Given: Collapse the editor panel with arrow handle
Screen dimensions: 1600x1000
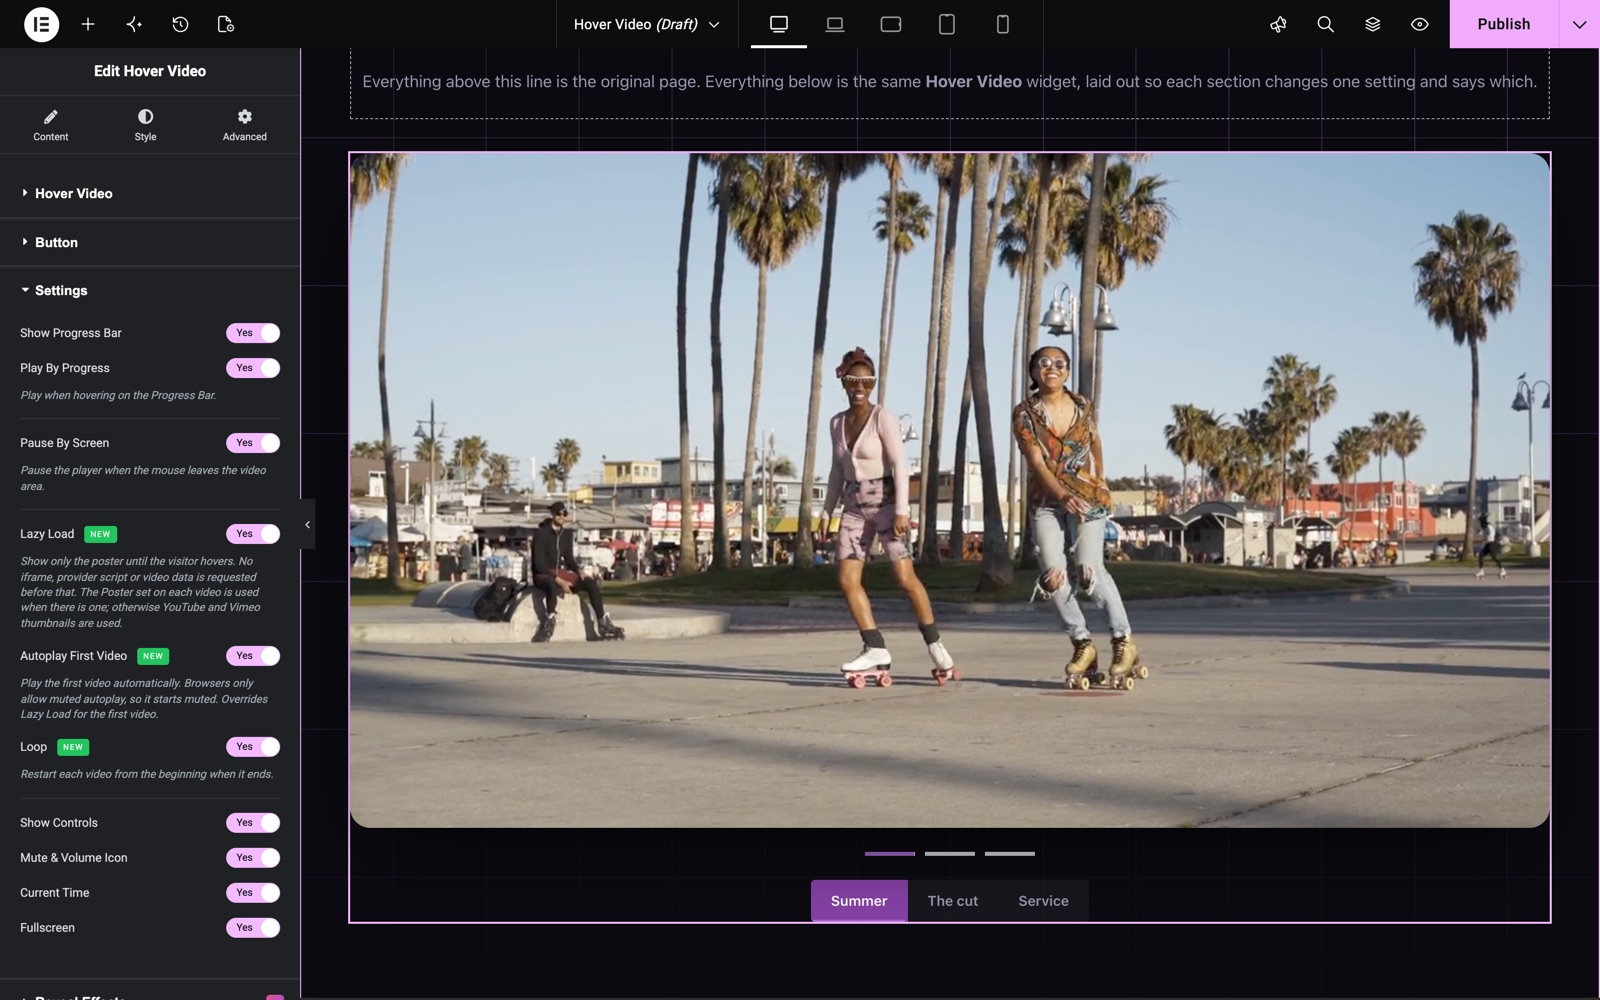Looking at the screenshot, I should (307, 524).
